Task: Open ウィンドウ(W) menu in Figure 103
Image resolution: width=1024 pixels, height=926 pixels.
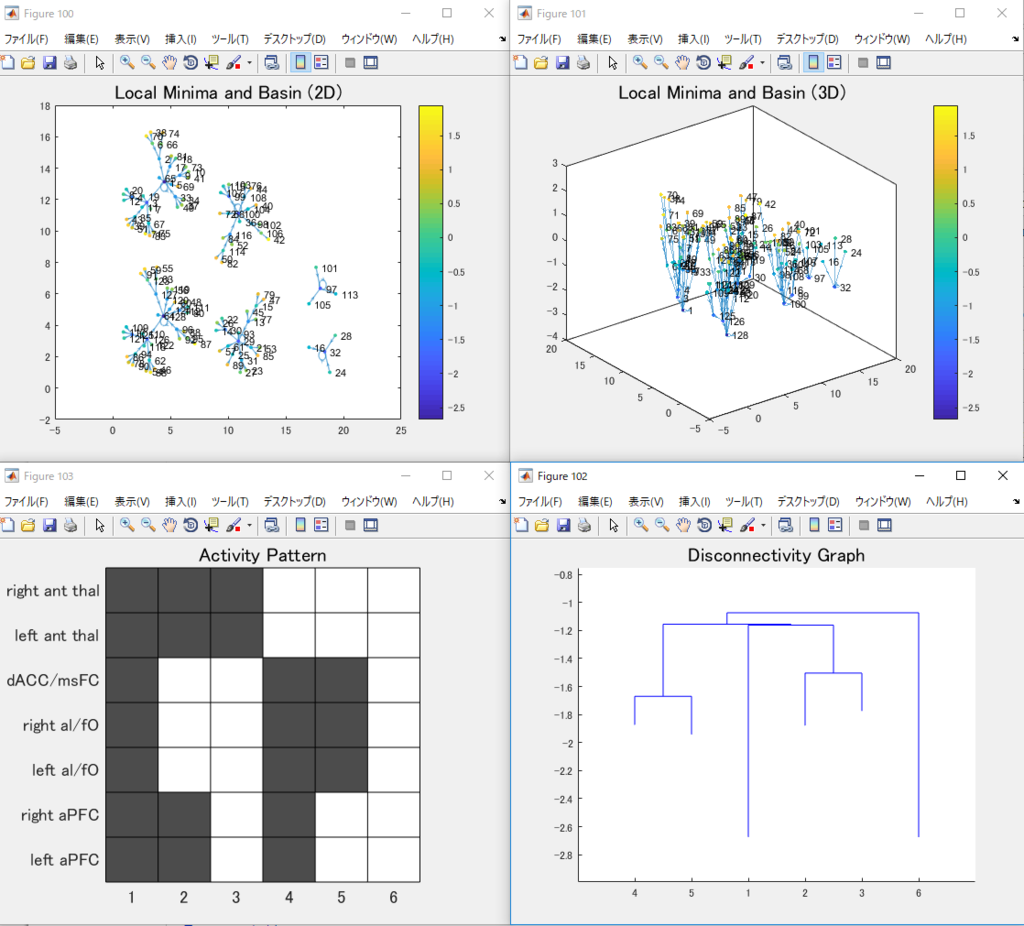Action: (369, 502)
